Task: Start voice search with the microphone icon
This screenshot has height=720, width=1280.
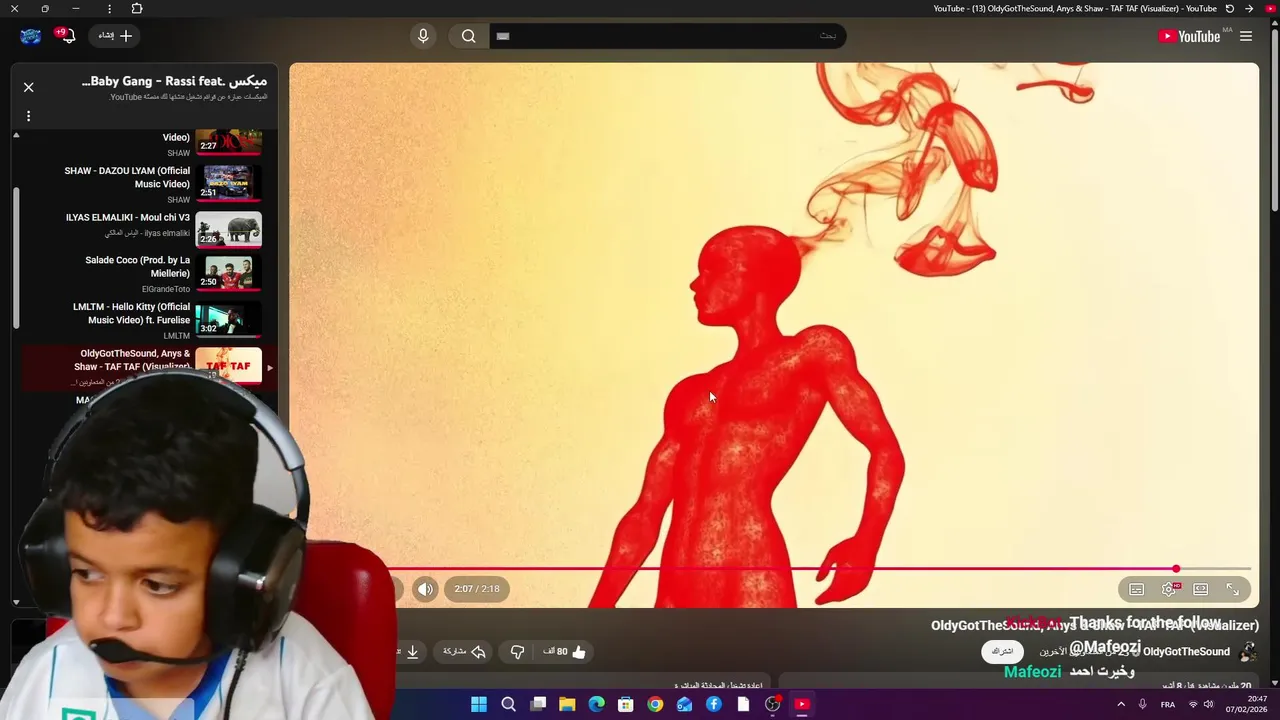Action: click(423, 36)
